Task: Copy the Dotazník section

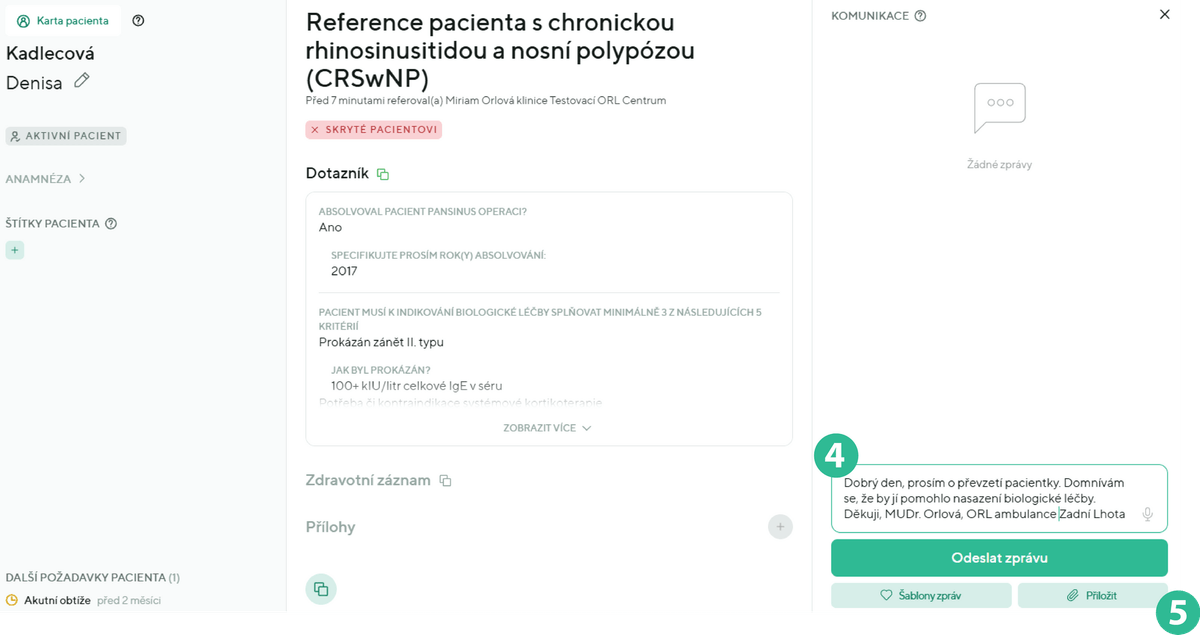Action: (x=382, y=174)
